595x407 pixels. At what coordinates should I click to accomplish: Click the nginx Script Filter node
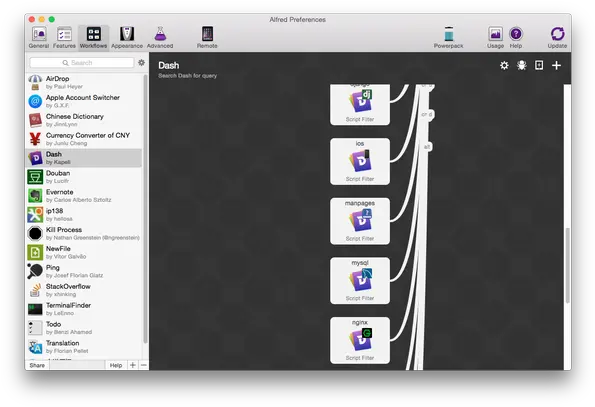[360, 340]
